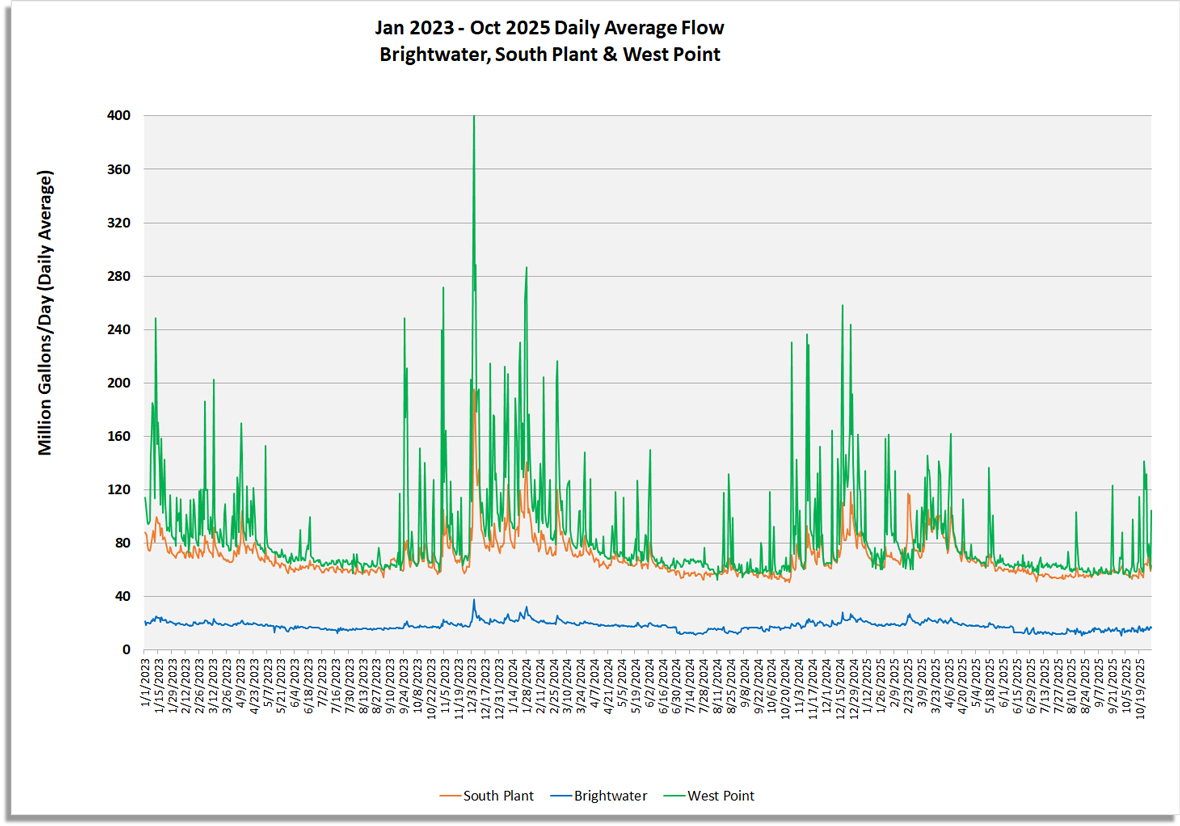Viewport: 1180px width, 826px height.
Task: Click the tallest West Point peak near 12/3/2023
Action: pos(473,118)
